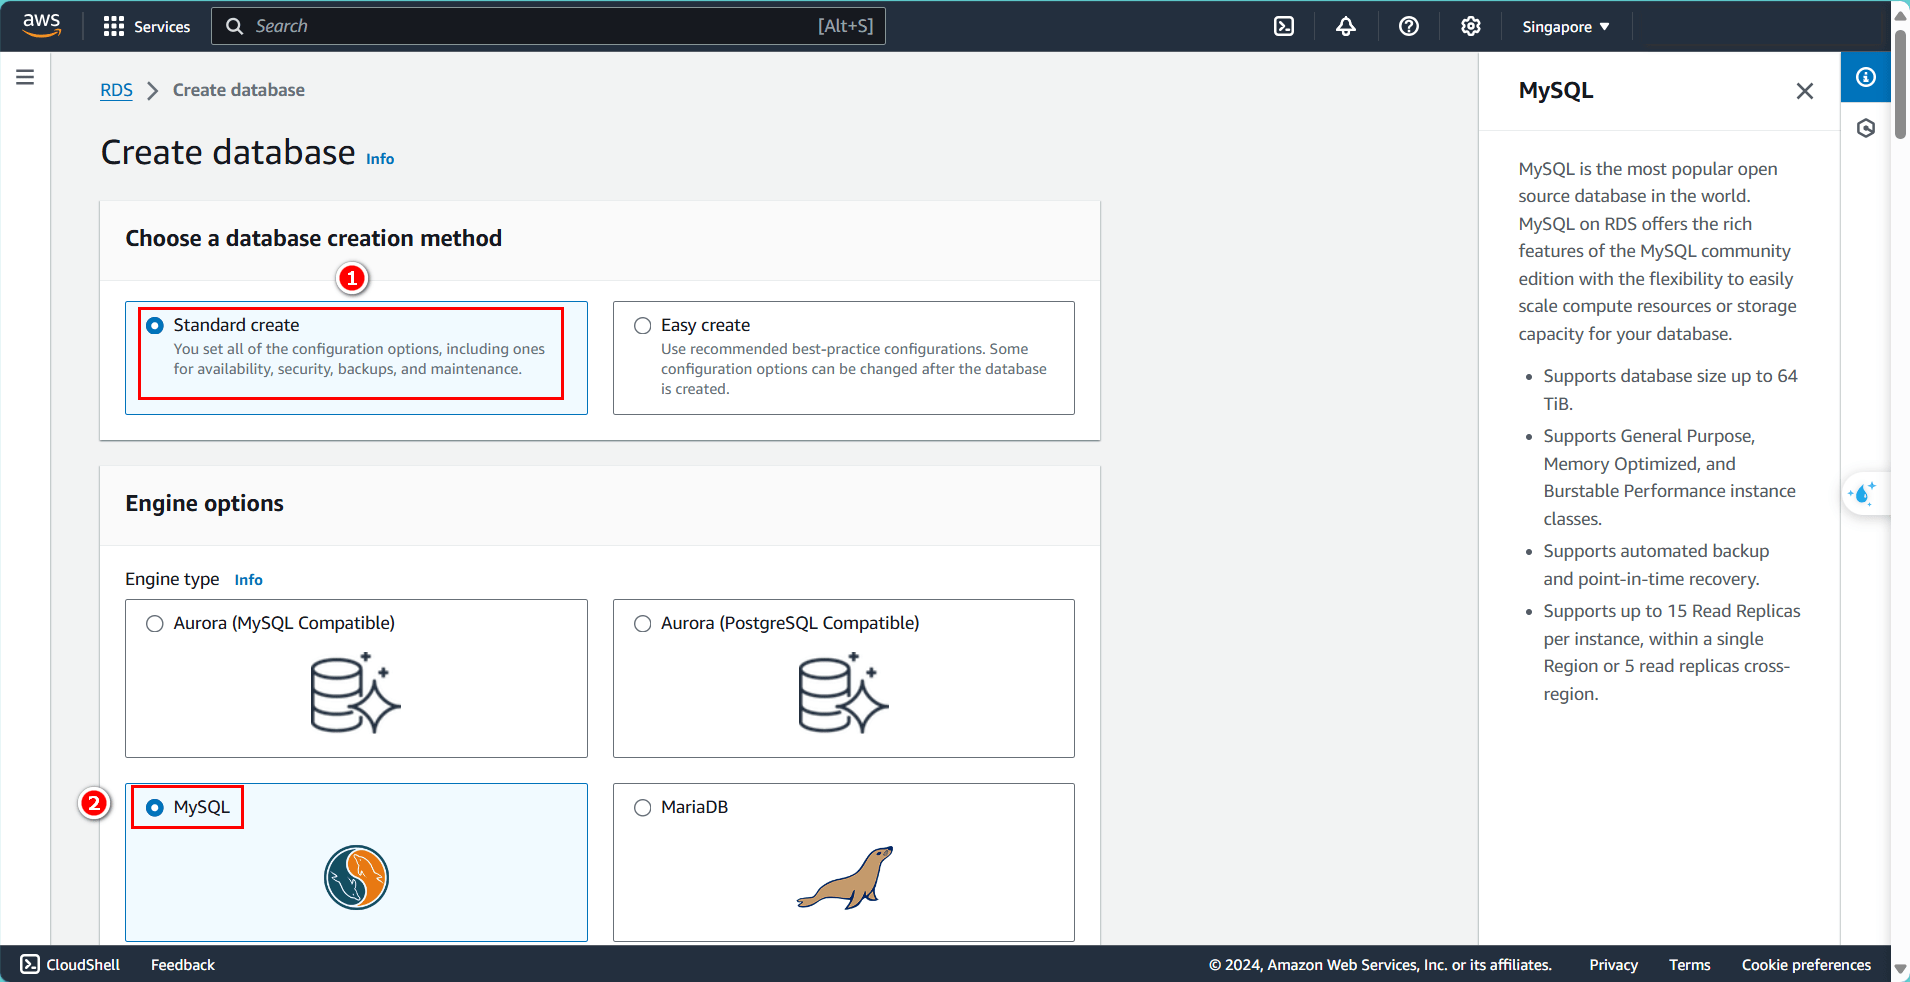
Task: Click the Aurora MySQL database icon
Action: (x=356, y=693)
